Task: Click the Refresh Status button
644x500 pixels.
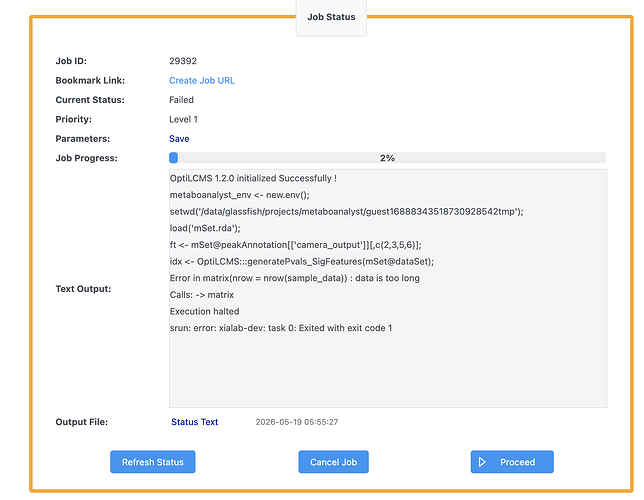Action: pos(153,462)
